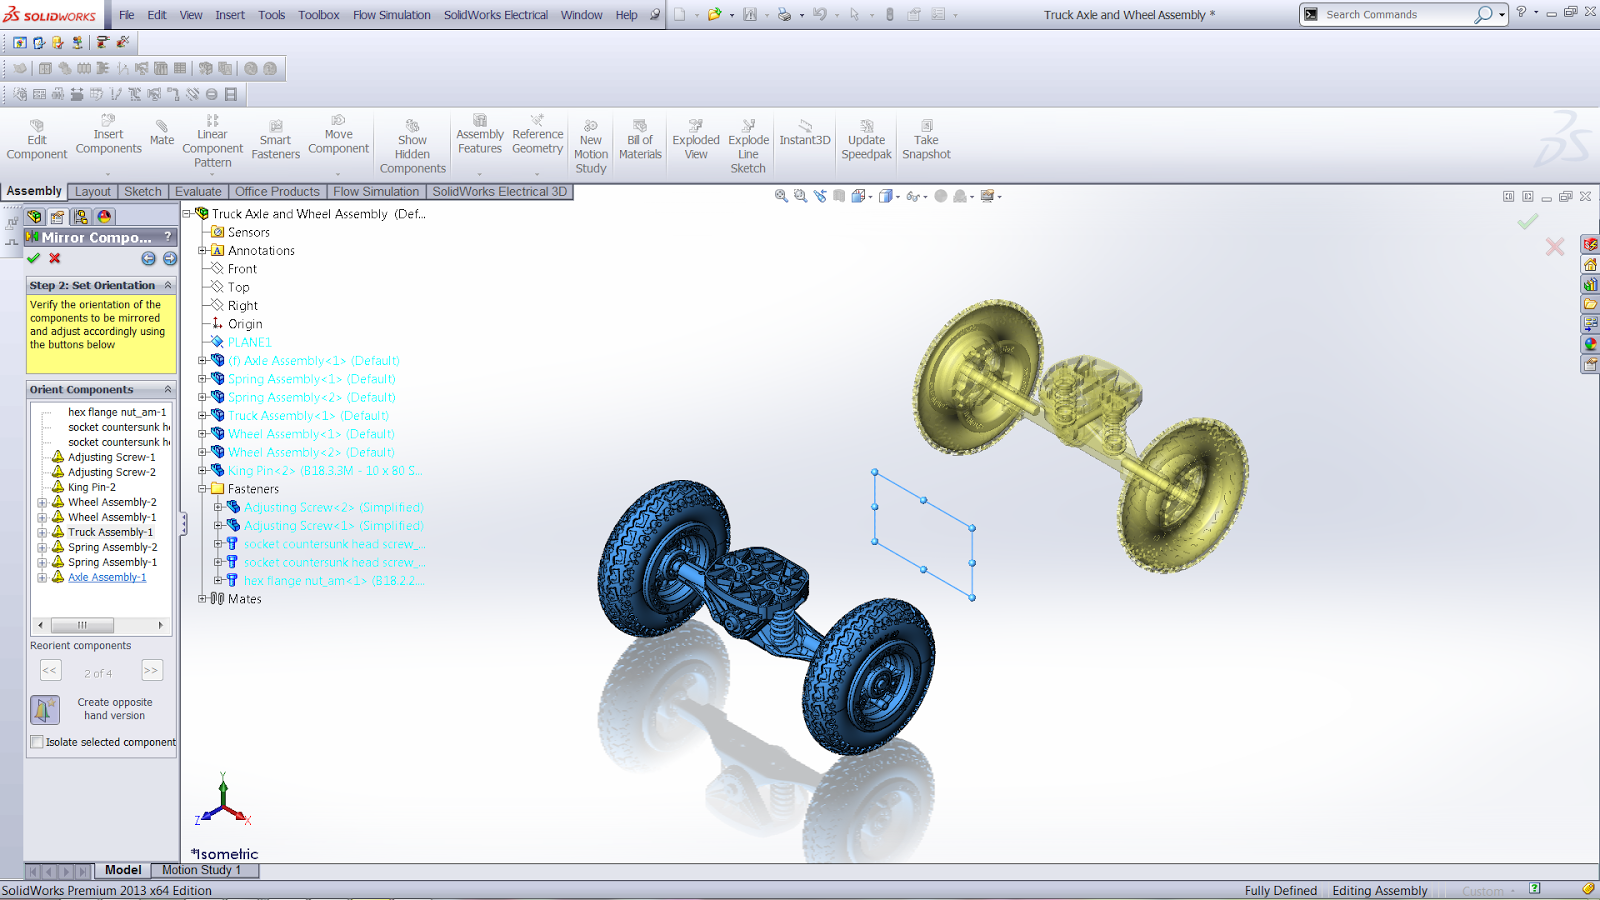Click Bill of Materials tool
Screen dimensions: 1600x900
click(x=640, y=140)
